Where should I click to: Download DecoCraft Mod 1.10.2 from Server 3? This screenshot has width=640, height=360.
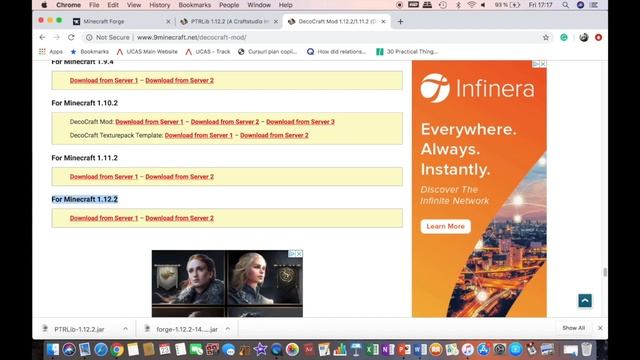[300, 122]
